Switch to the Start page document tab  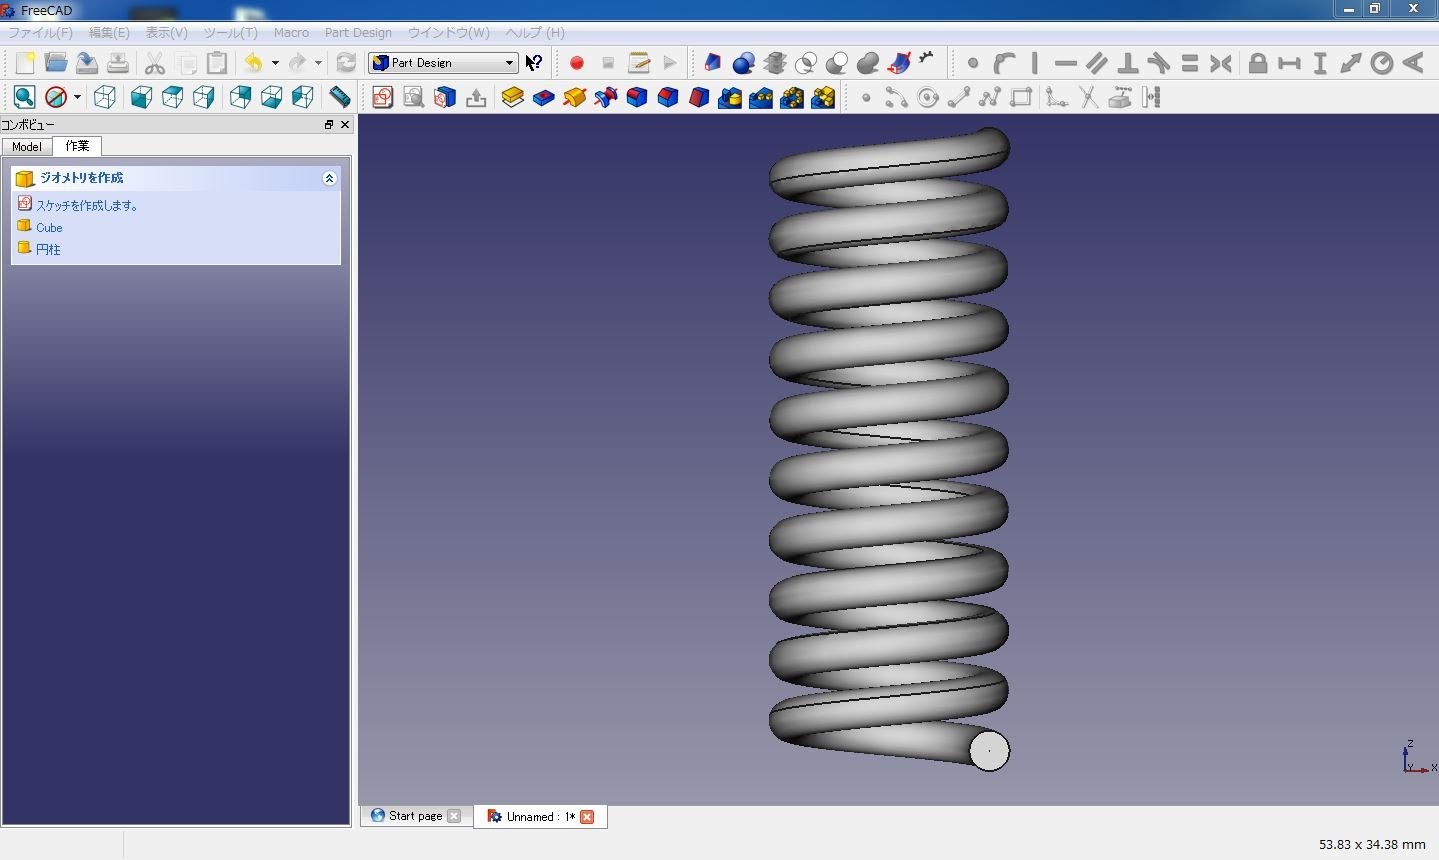click(x=413, y=816)
